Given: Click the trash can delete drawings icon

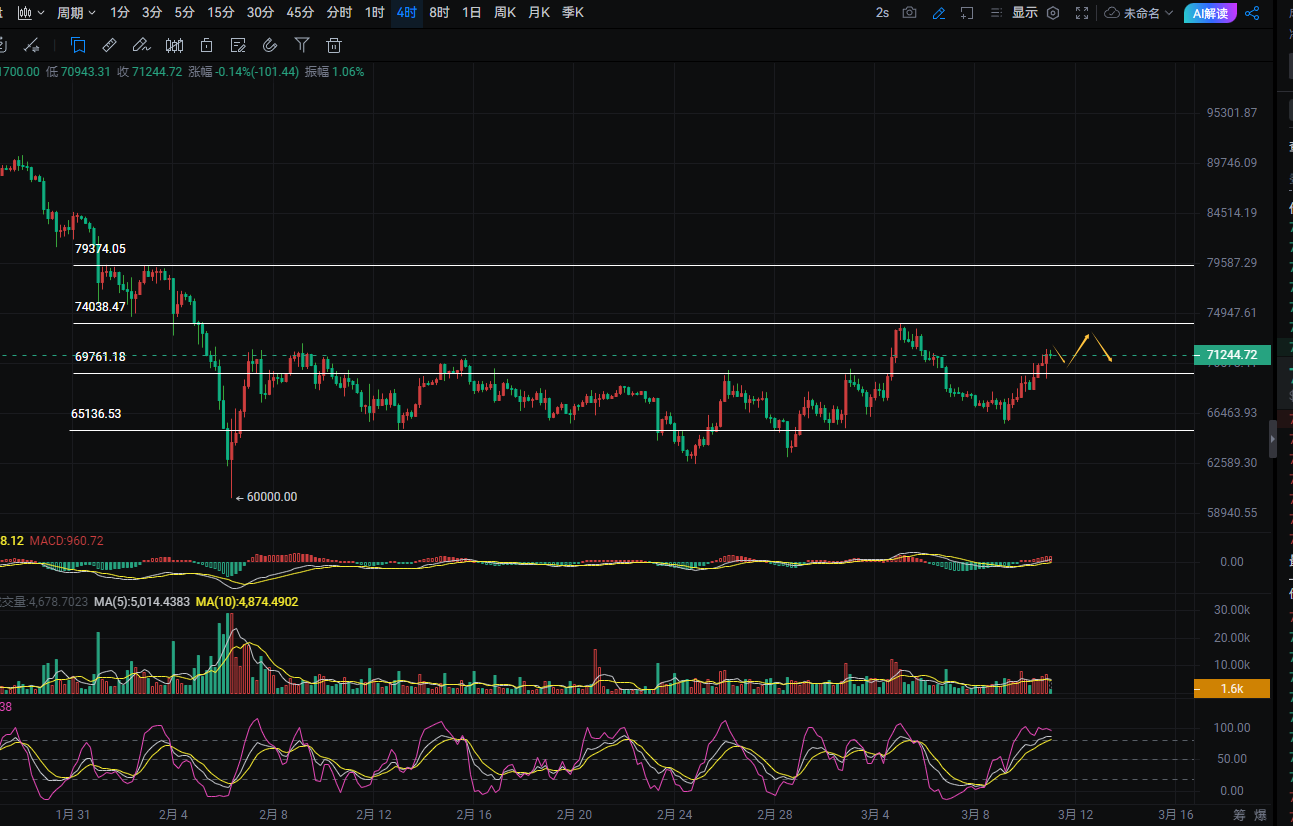Looking at the screenshot, I should 334,45.
